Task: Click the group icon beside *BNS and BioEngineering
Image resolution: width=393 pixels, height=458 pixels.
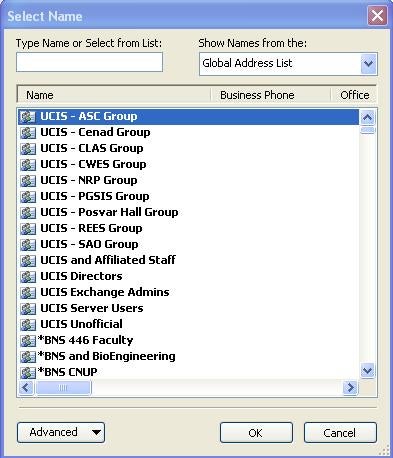Action: pos(28,357)
